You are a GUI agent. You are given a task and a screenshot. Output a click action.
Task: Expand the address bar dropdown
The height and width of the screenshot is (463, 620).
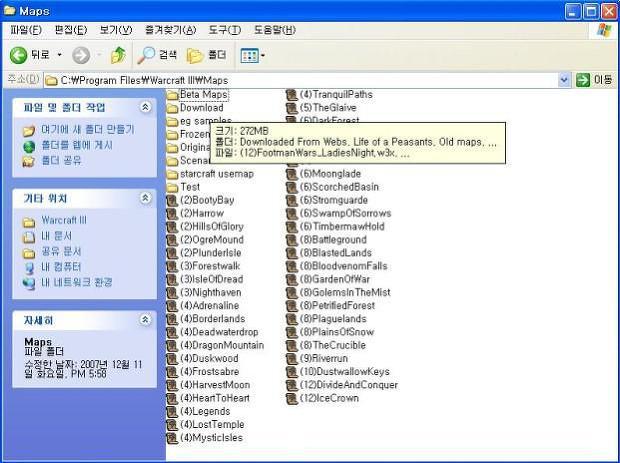pos(564,80)
